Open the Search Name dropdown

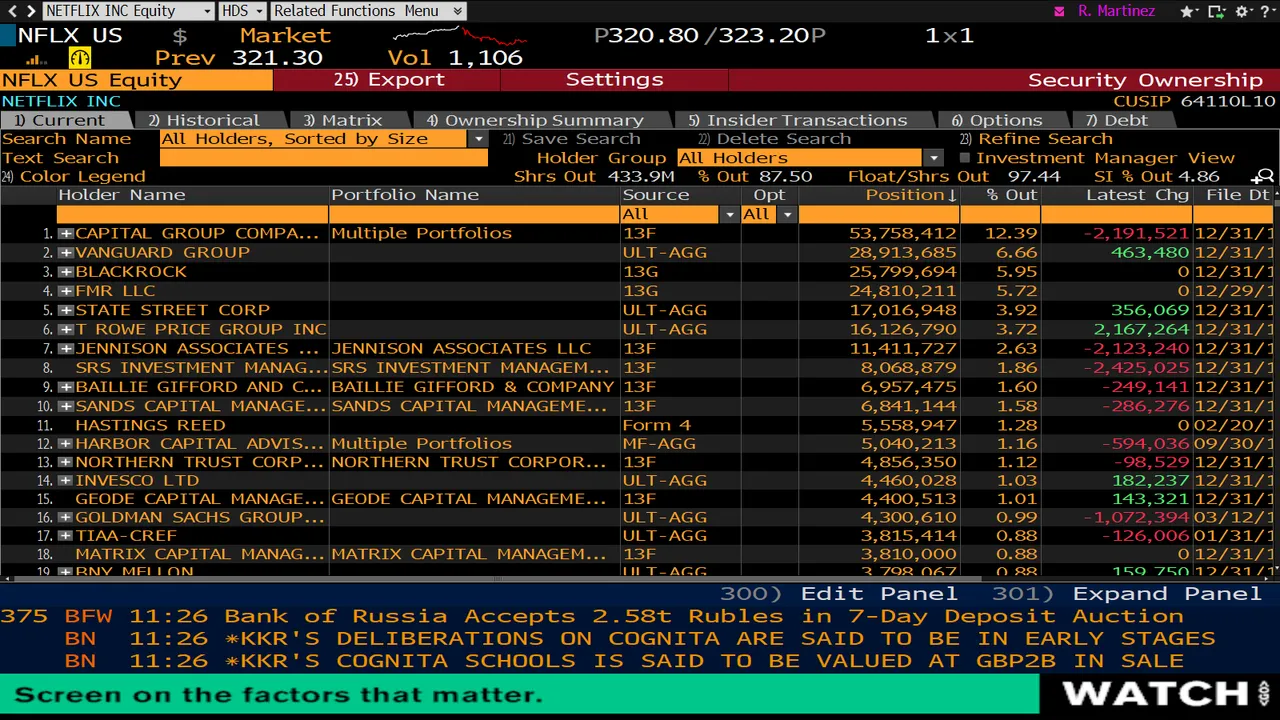[479, 139]
